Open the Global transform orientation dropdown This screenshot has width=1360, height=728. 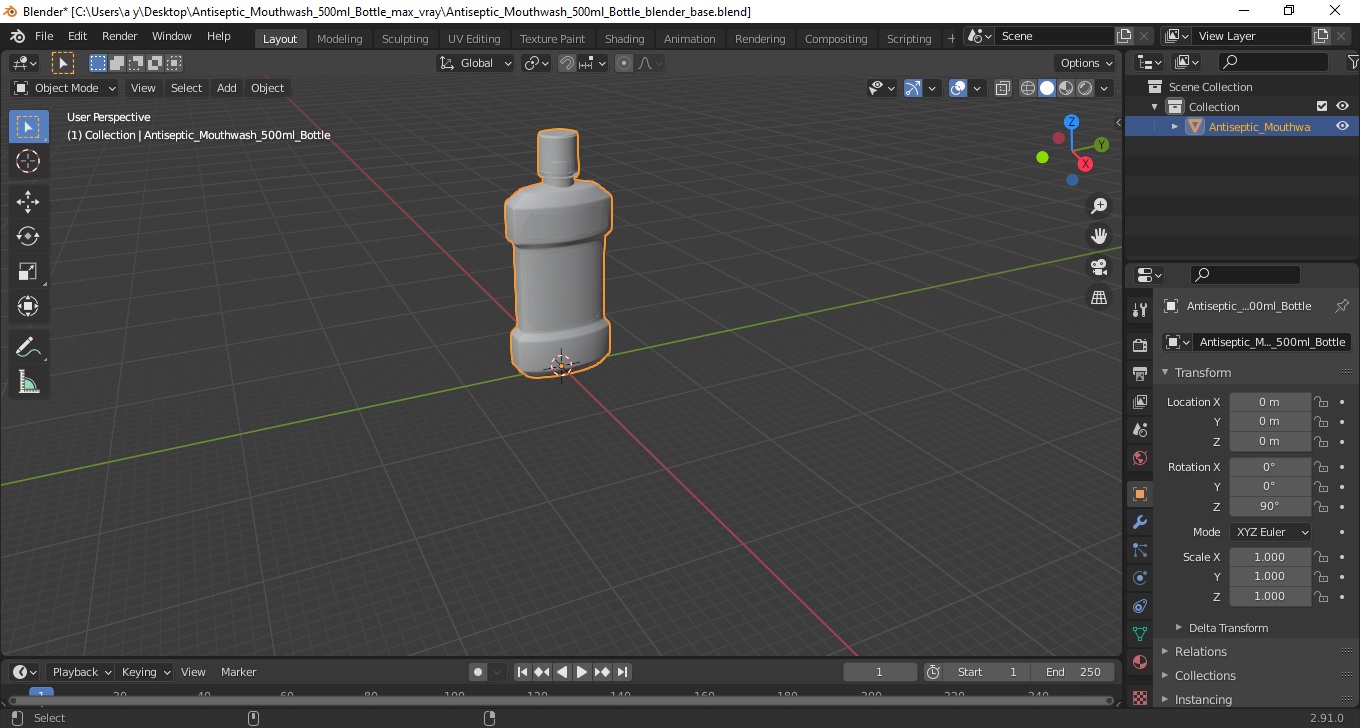click(x=476, y=63)
